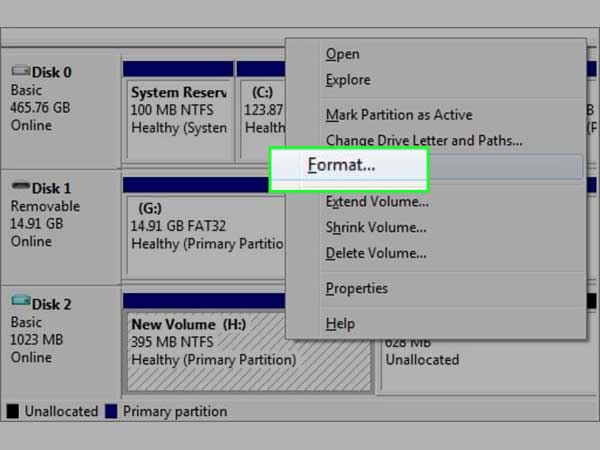
Task: Choose Extend Volume... option
Action: click(x=377, y=202)
